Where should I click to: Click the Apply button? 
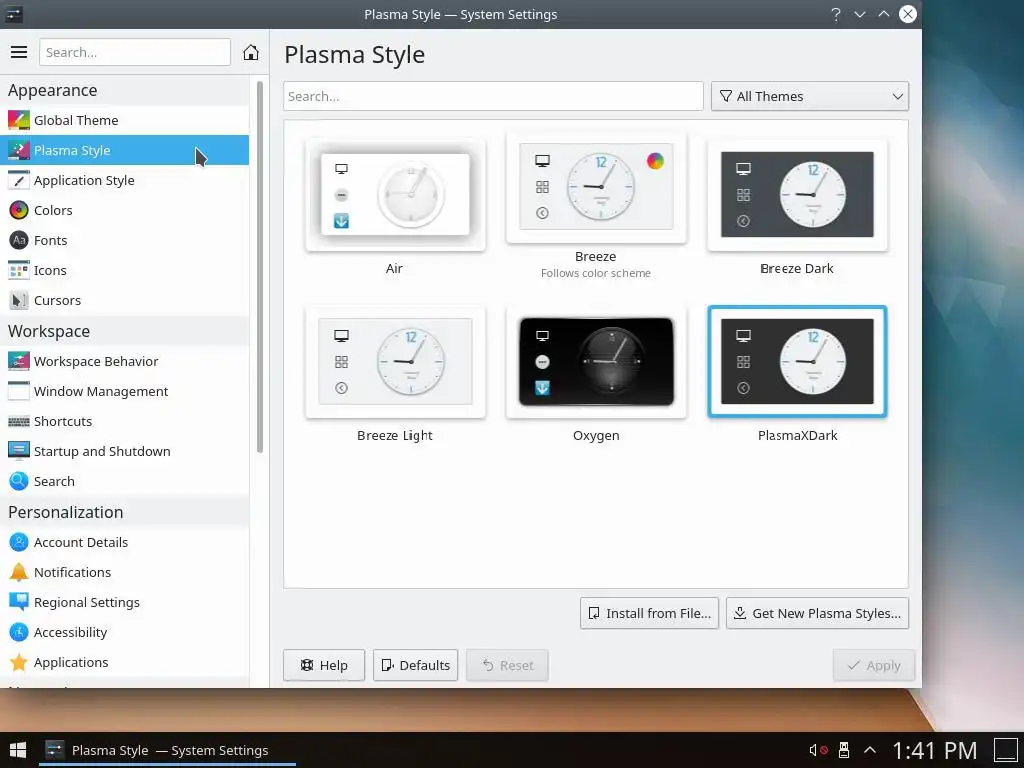click(874, 665)
